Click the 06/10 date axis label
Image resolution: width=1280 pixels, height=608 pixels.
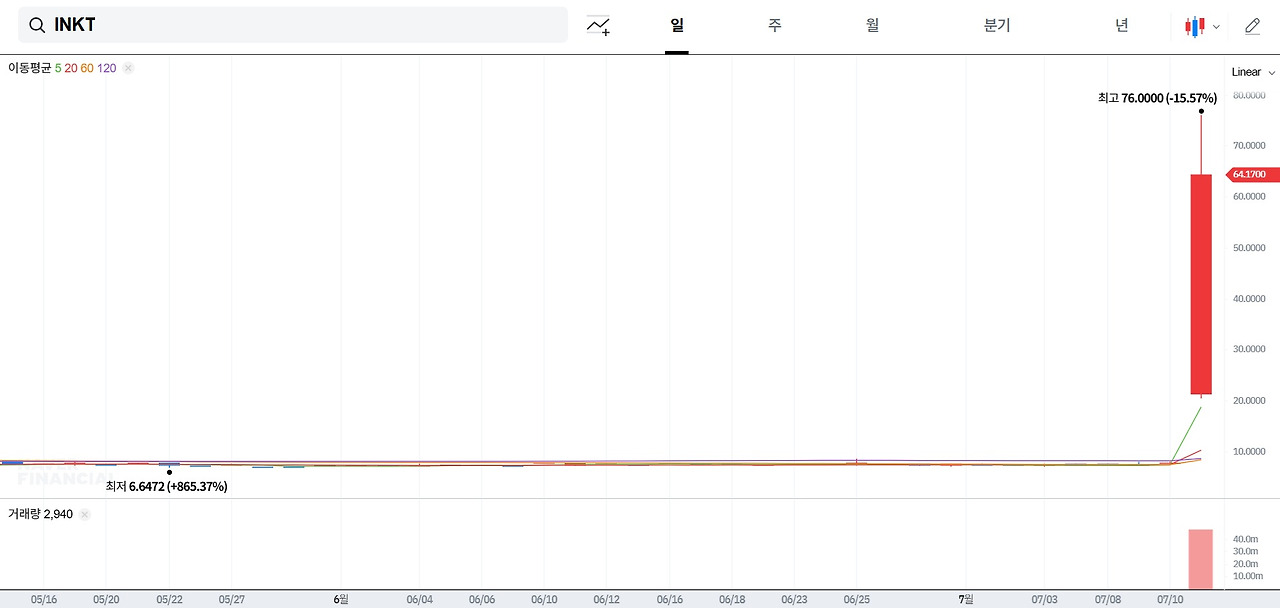(x=544, y=600)
